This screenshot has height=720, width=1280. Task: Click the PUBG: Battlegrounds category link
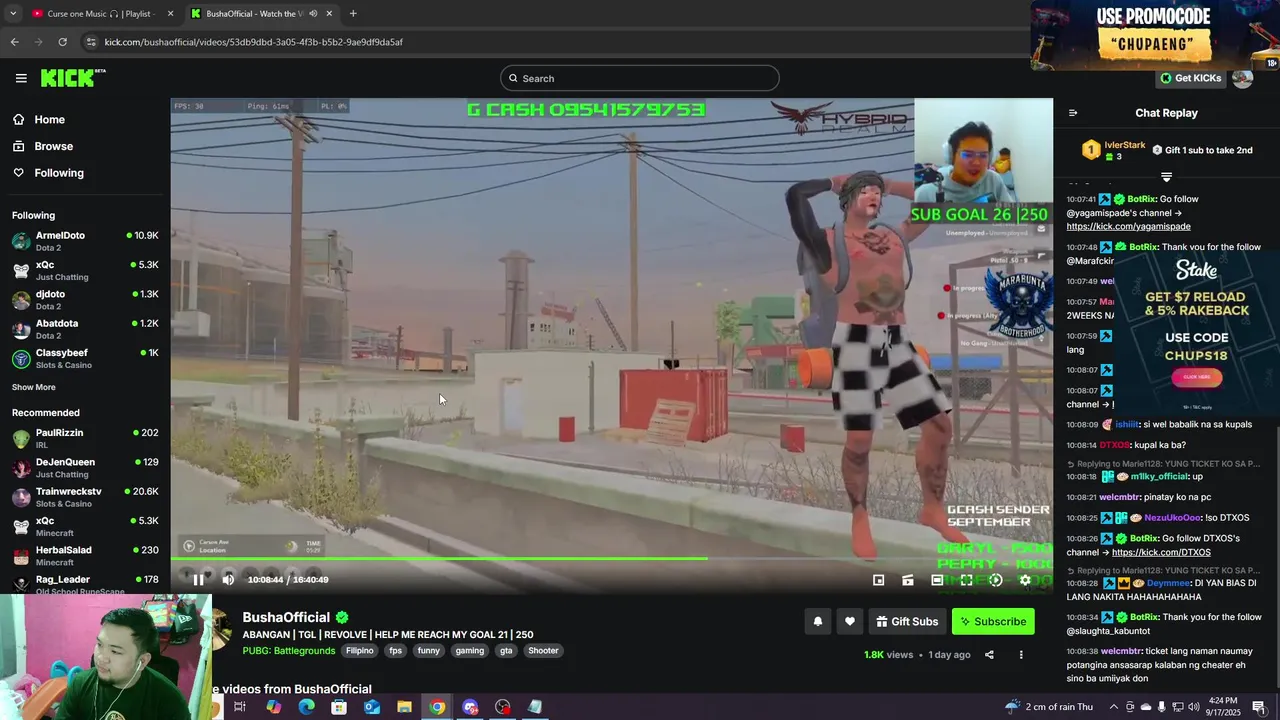tap(289, 651)
